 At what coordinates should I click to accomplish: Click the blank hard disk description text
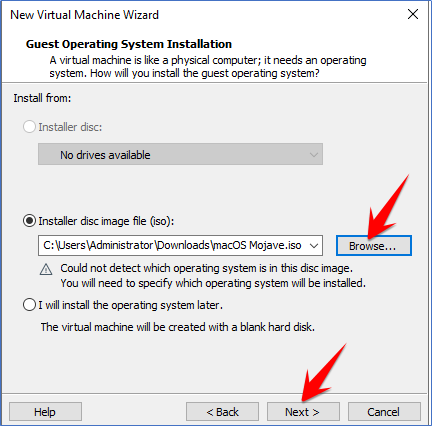tap(178, 327)
